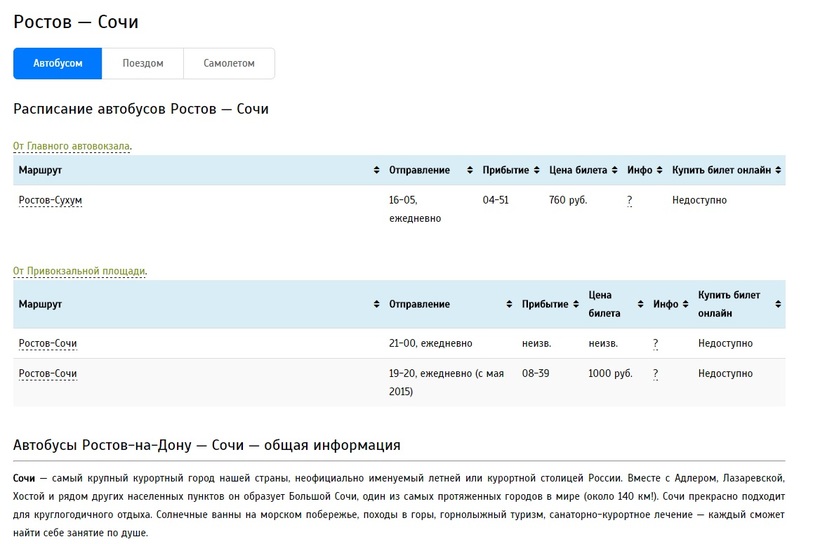Click the Ростов-Сухум route link
The height and width of the screenshot is (544, 820).
50,200
